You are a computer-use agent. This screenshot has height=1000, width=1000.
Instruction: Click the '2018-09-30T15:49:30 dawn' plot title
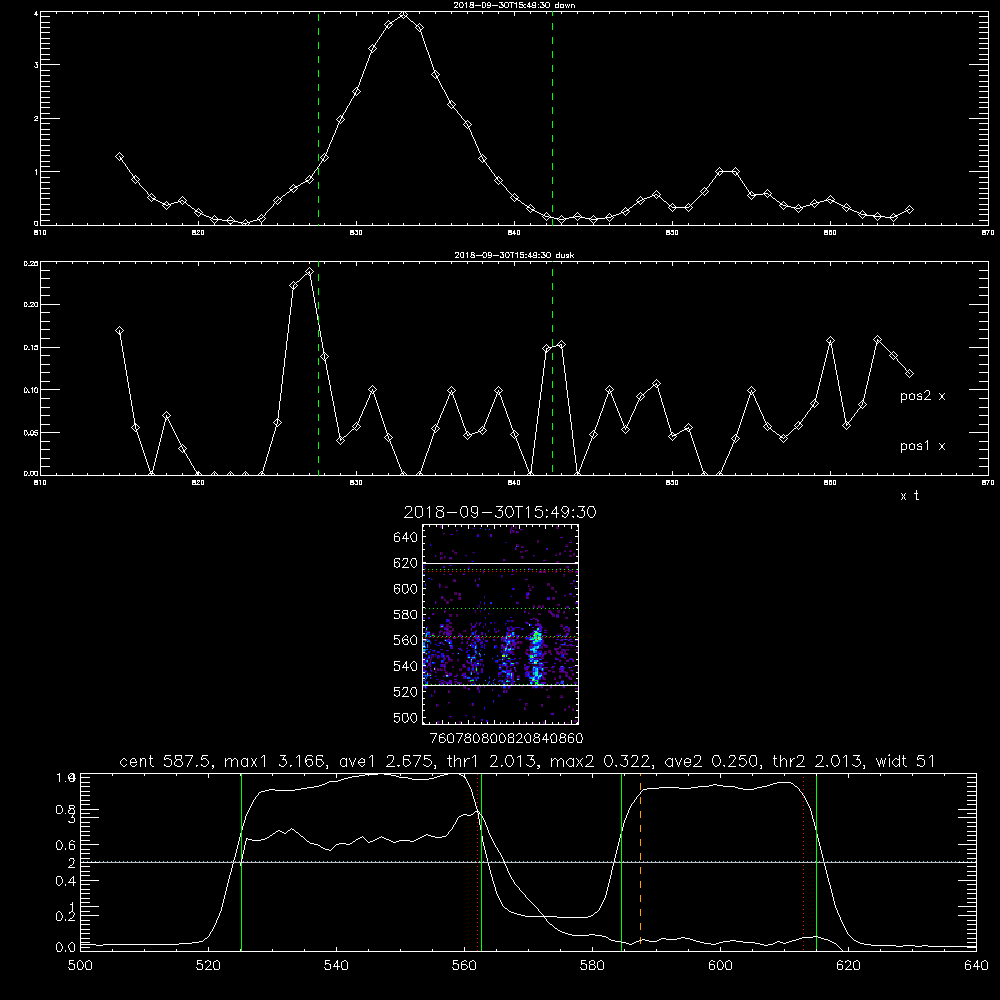click(514, 5)
